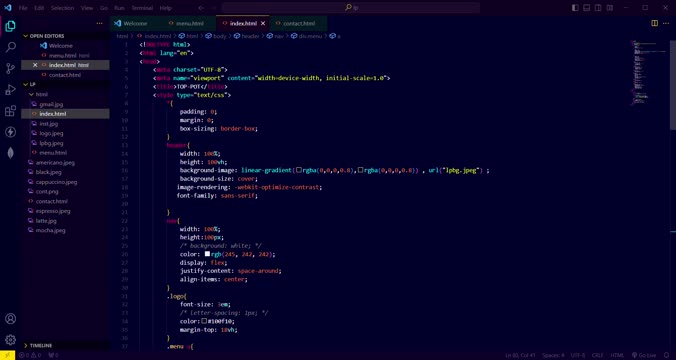Open notifications bell in status bar

667,355
